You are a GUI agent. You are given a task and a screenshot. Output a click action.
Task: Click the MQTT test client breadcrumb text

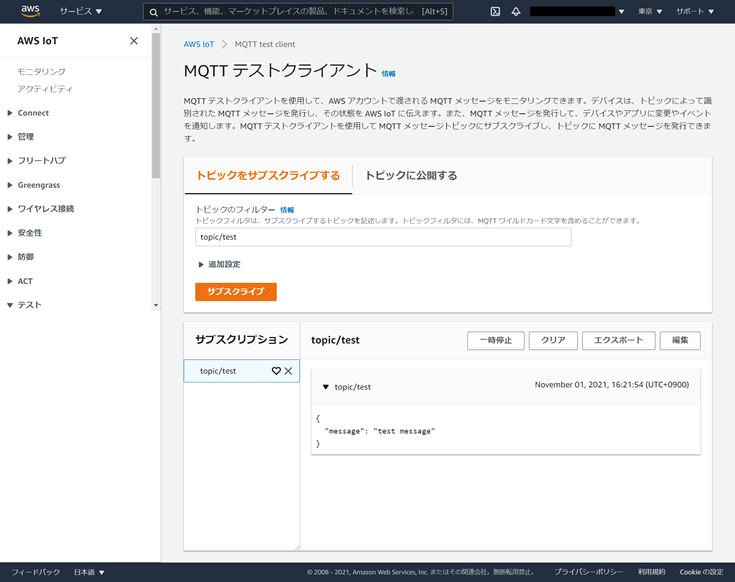click(265, 44)
